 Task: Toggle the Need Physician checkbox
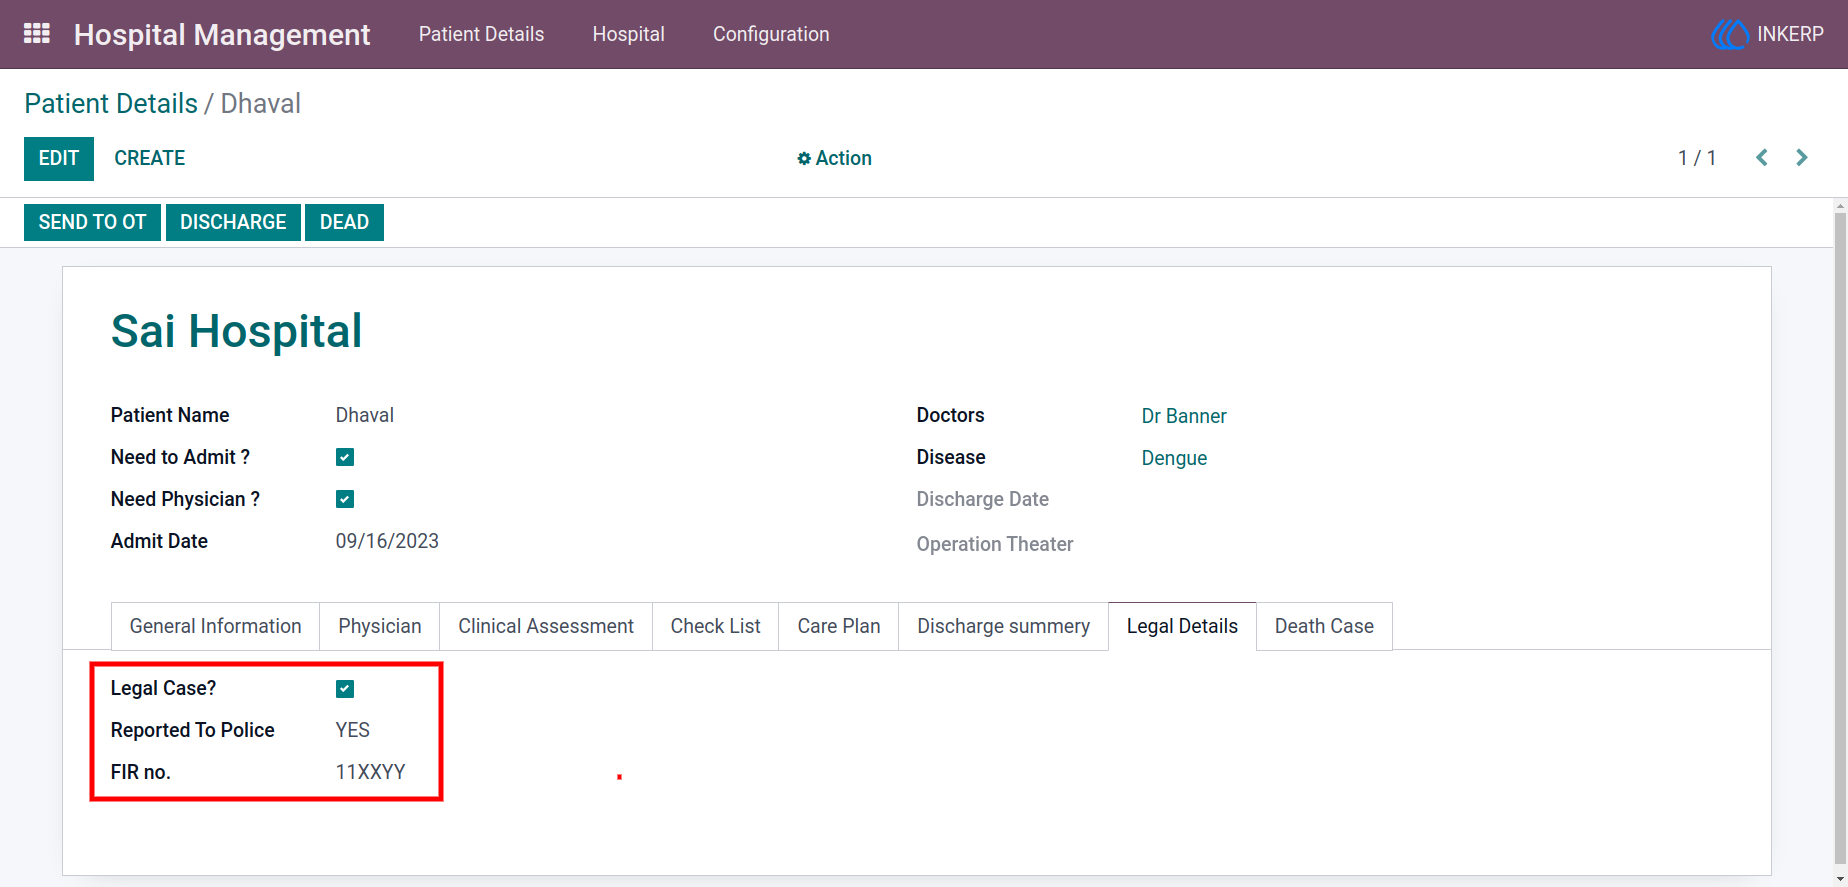(345, 499)
